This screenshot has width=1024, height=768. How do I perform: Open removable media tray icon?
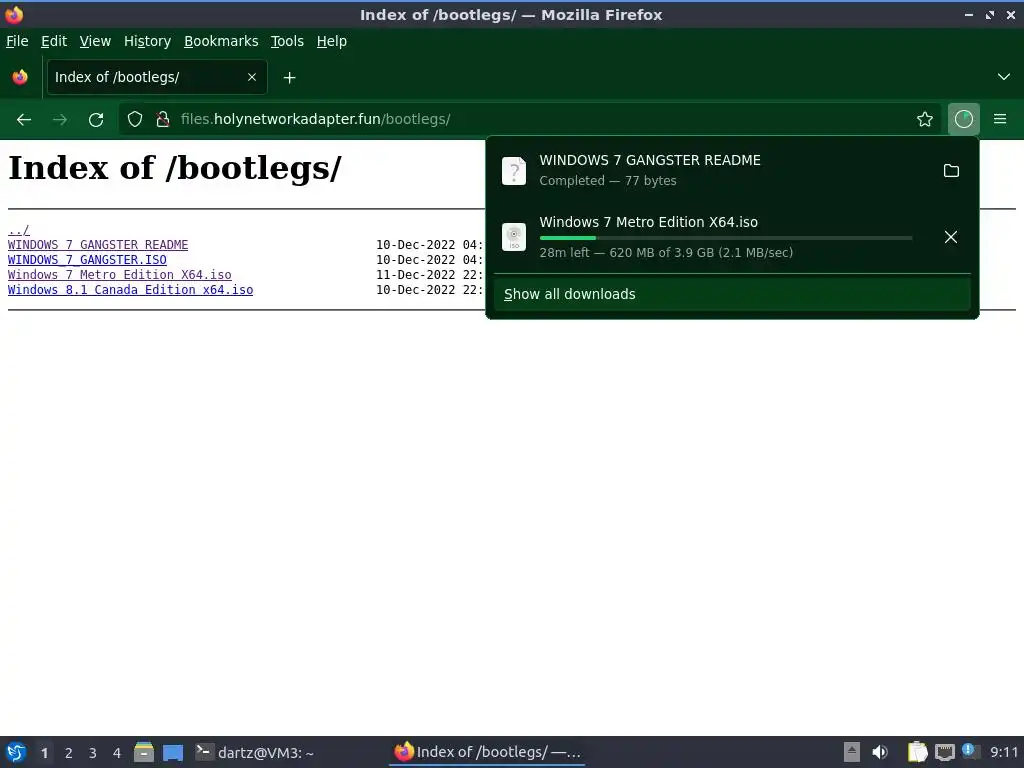[852, 752]
